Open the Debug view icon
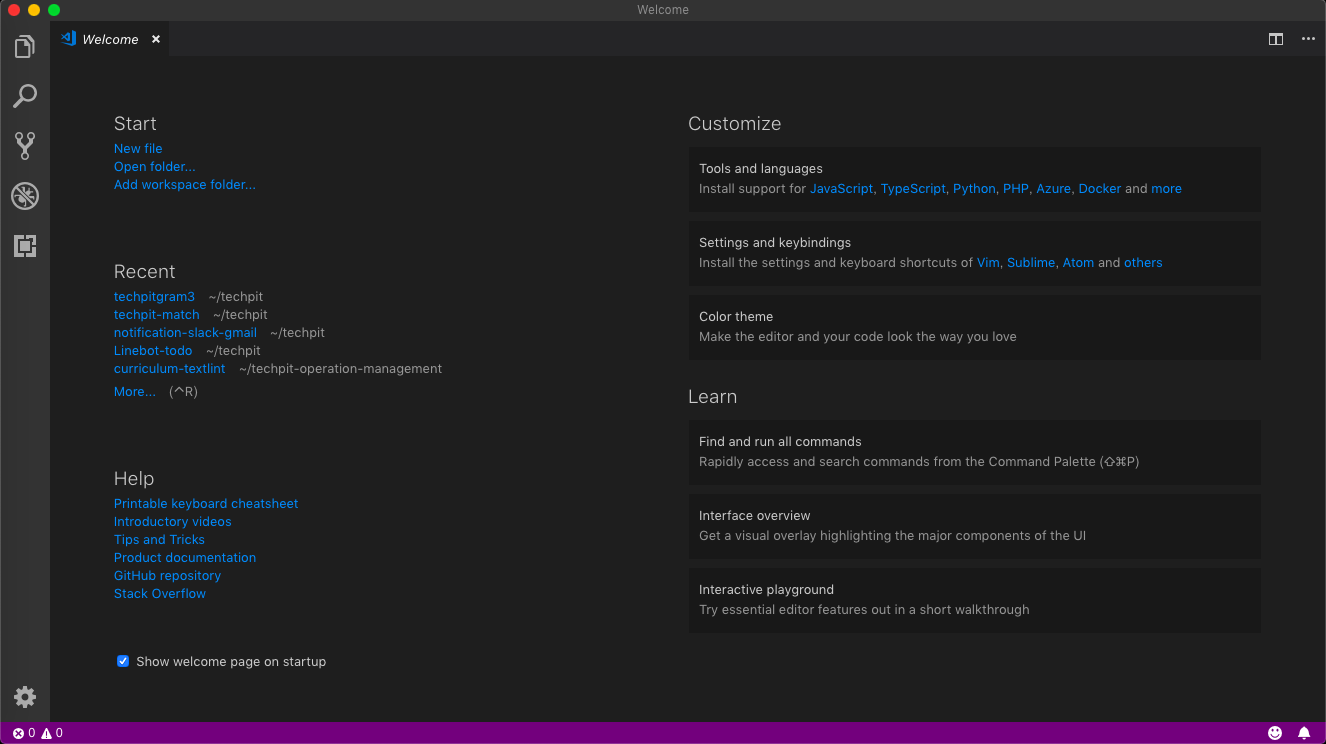 [25, 196]
